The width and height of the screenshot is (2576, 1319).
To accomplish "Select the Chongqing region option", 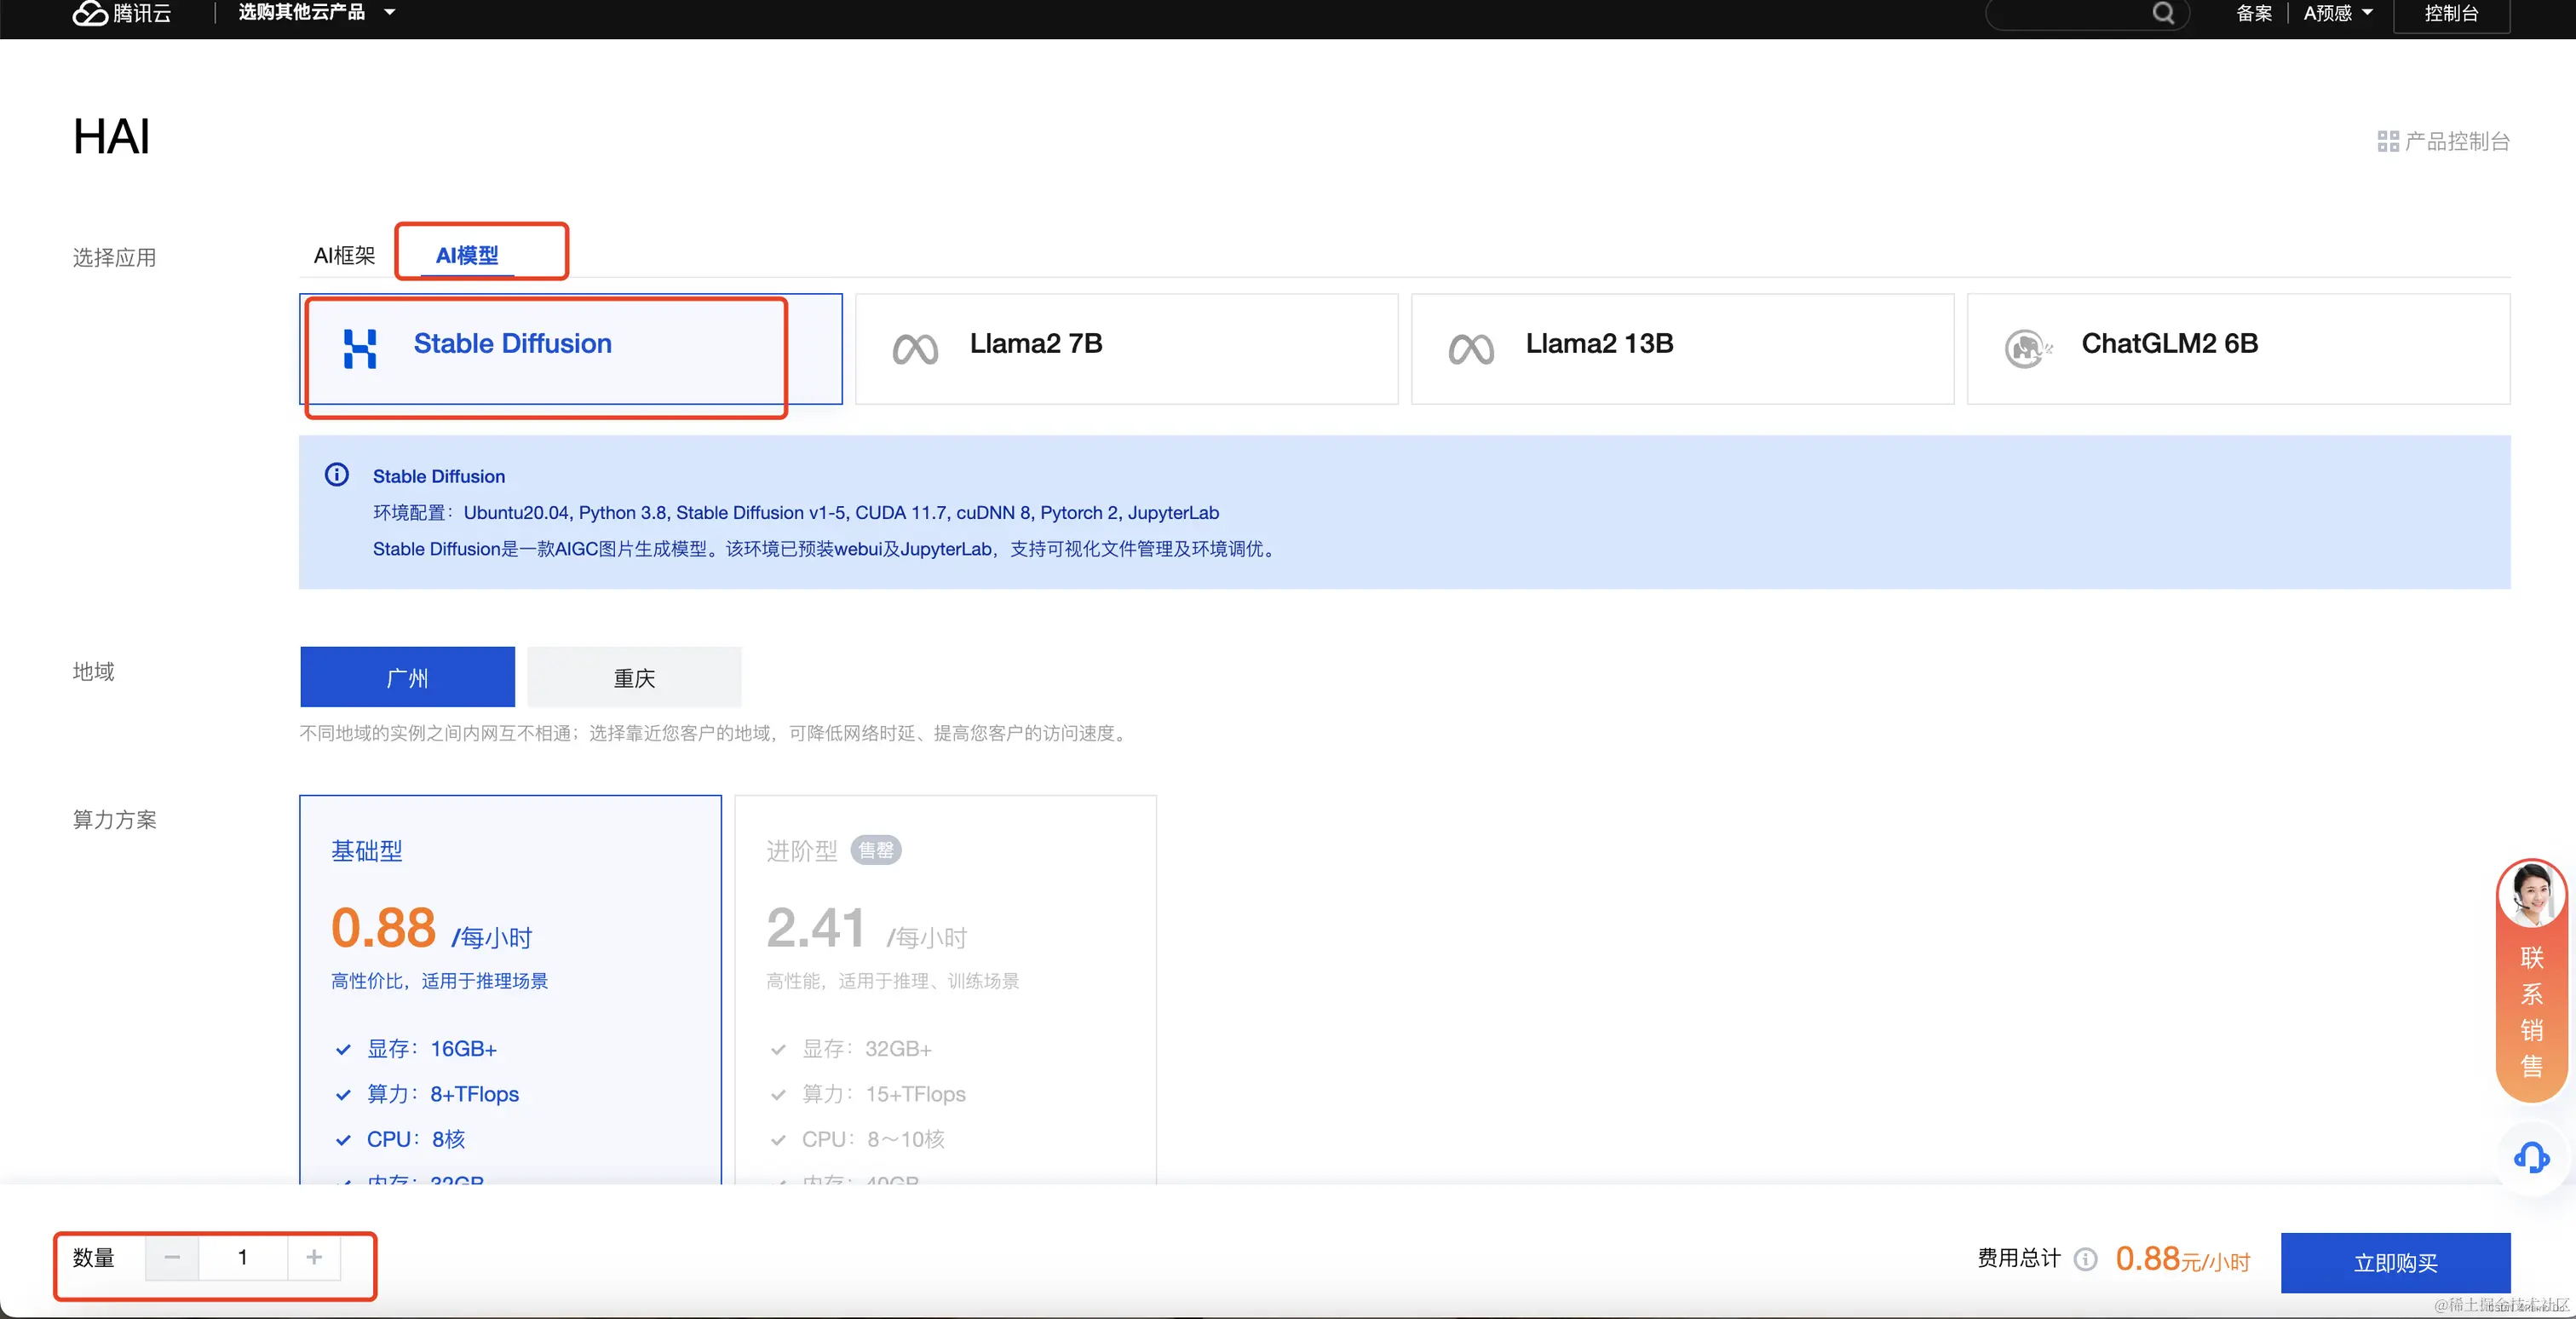I will 634,677.
